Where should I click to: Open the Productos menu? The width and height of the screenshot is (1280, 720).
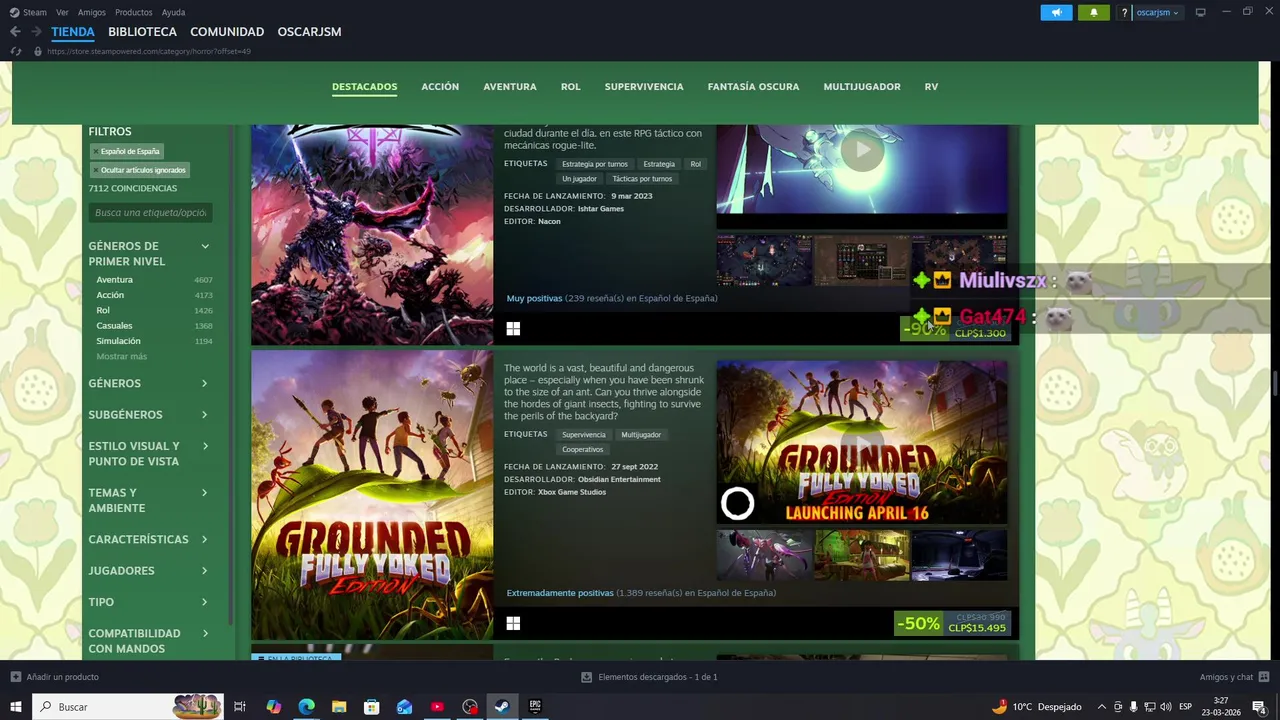tap(134, 12)
